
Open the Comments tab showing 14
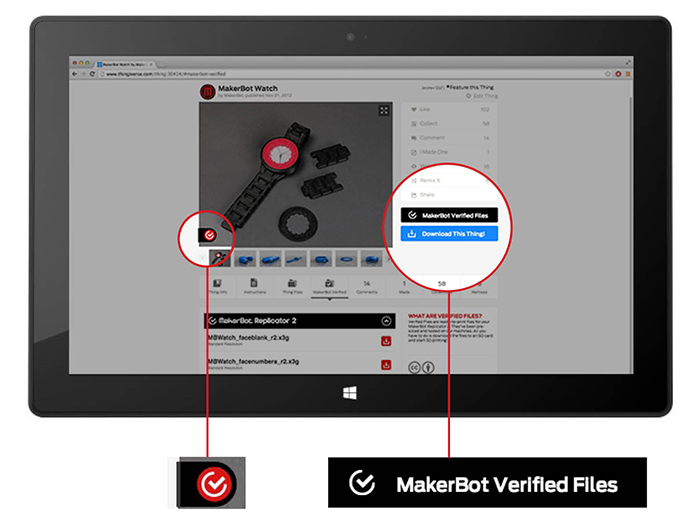click(367, 286)
